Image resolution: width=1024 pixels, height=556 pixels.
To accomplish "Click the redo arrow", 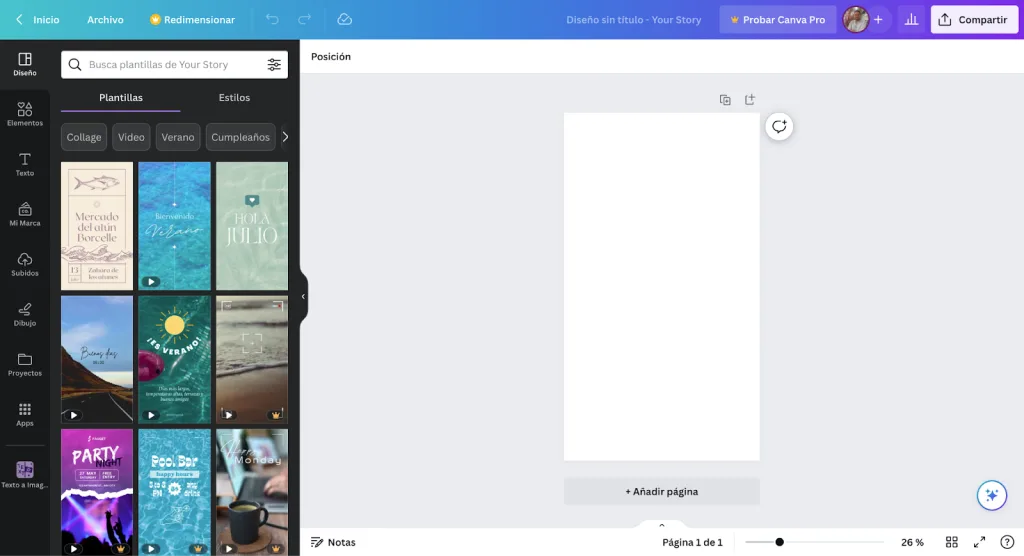I will pos(304,20).
